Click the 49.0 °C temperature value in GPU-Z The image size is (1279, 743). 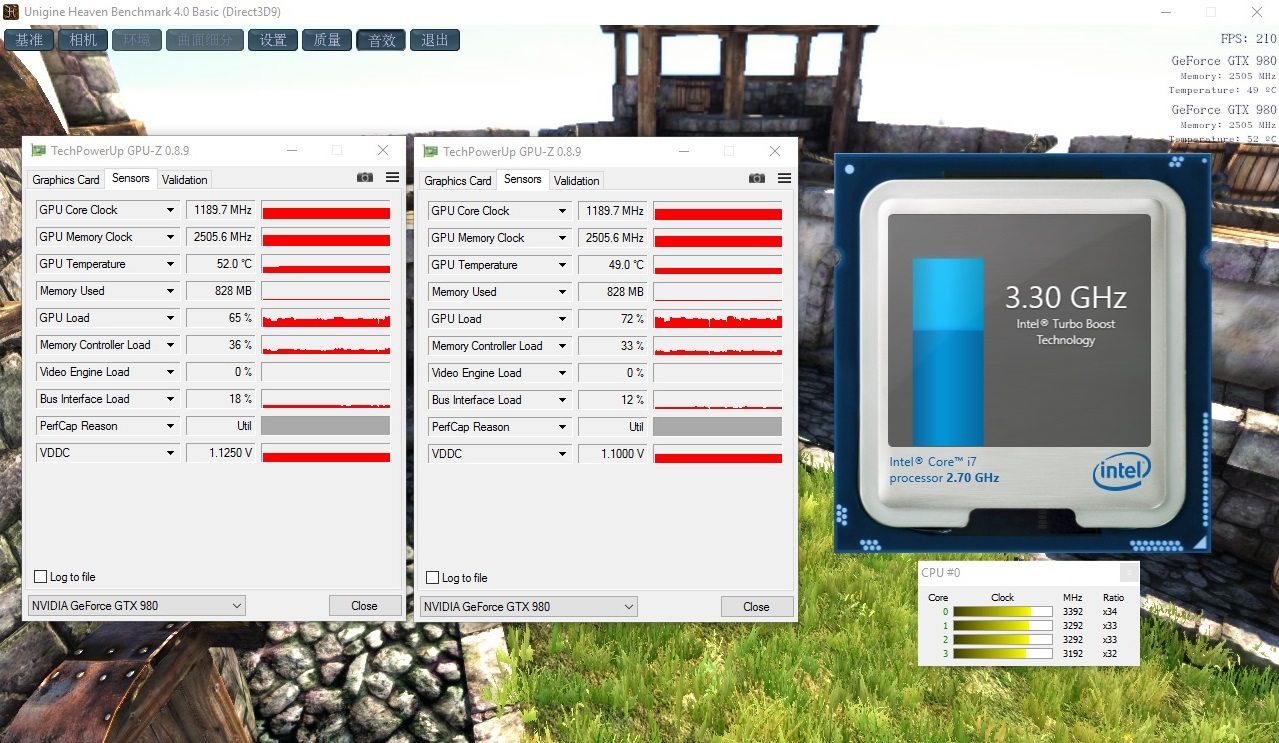coord(613,265)
